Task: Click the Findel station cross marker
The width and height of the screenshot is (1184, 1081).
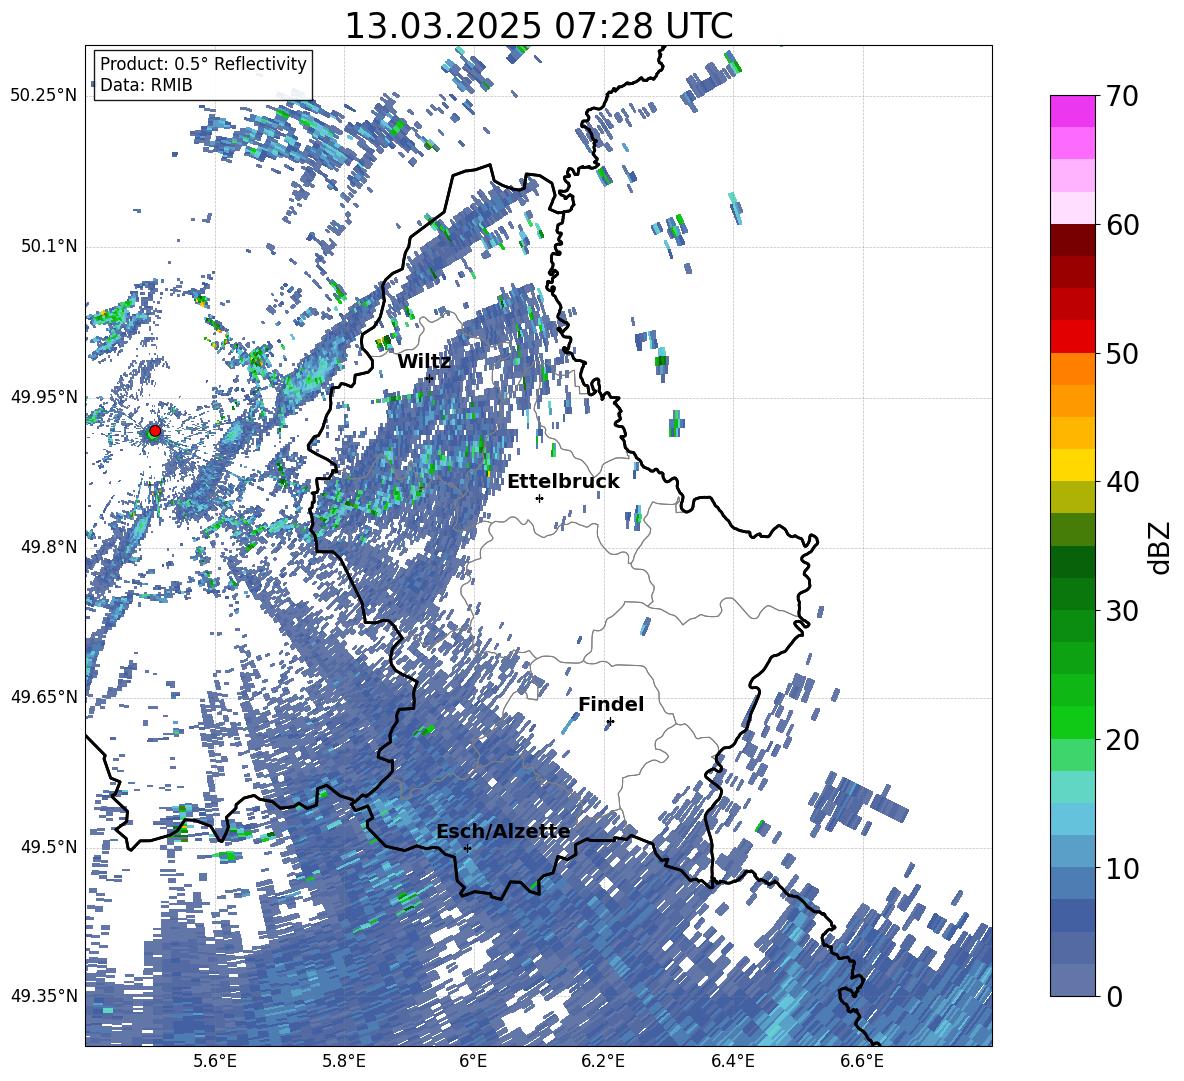Action: tap(610, 722)
